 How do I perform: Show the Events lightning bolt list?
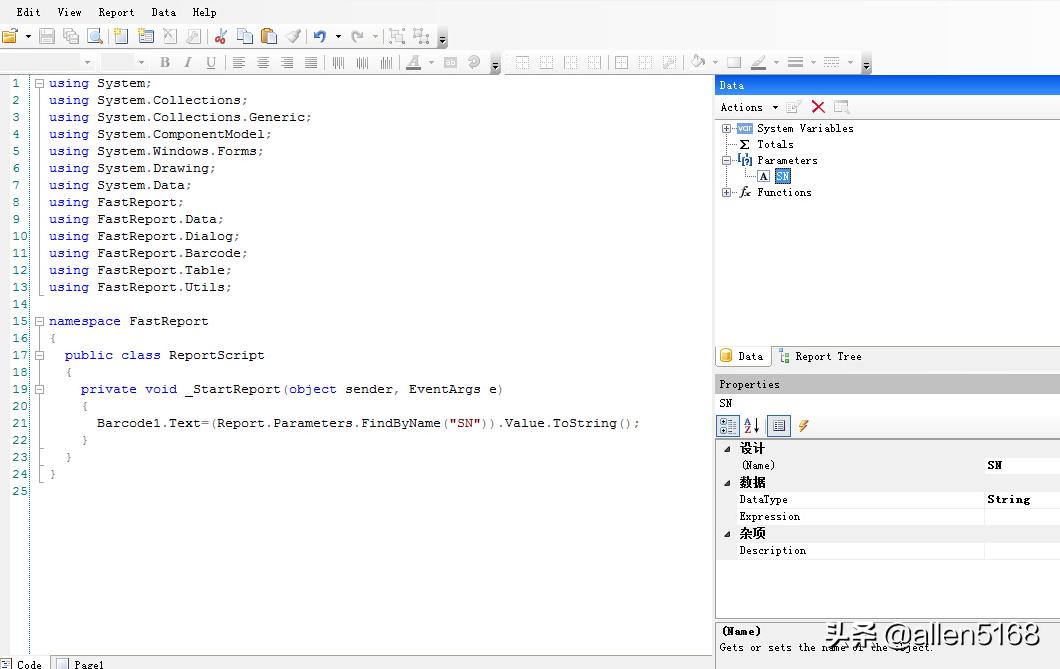point(803,426)
